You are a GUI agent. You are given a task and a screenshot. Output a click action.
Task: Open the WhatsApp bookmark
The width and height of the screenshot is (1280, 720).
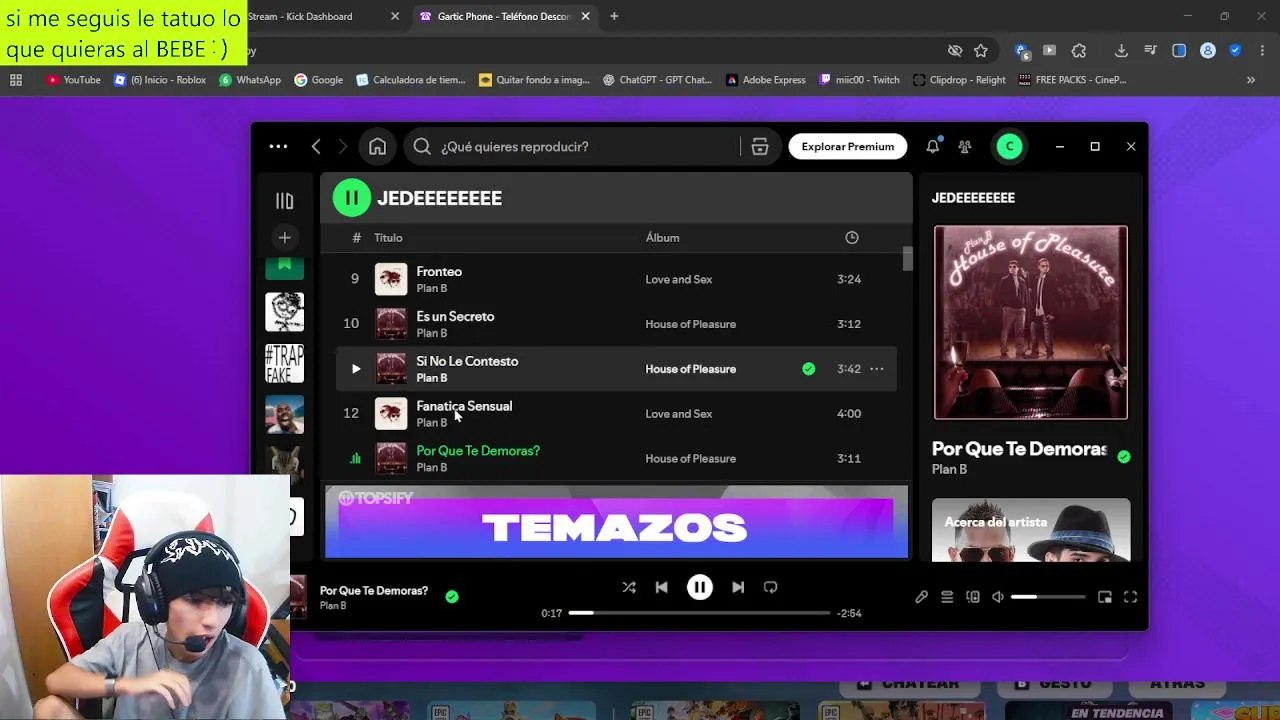249,80
